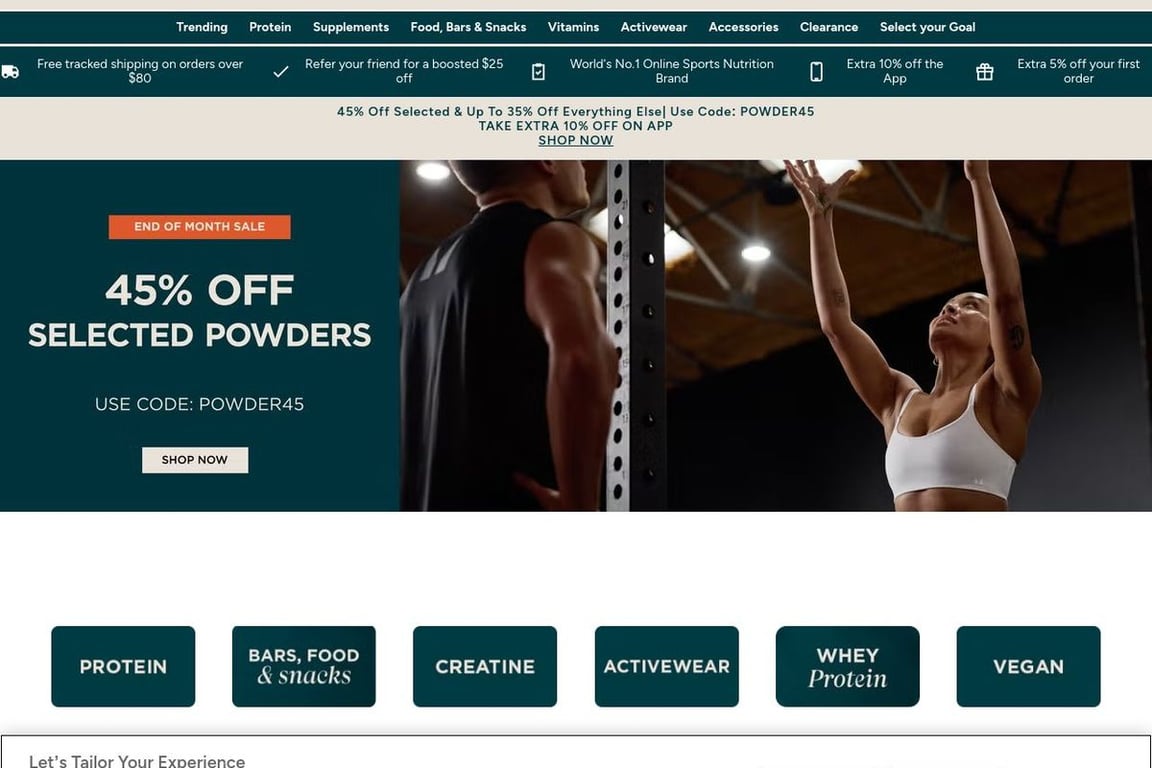Image resolution: width=1152 pixels, height=768 pixels.
Task: Select Activewear in the navigation bar
Action: pos(654,27)
